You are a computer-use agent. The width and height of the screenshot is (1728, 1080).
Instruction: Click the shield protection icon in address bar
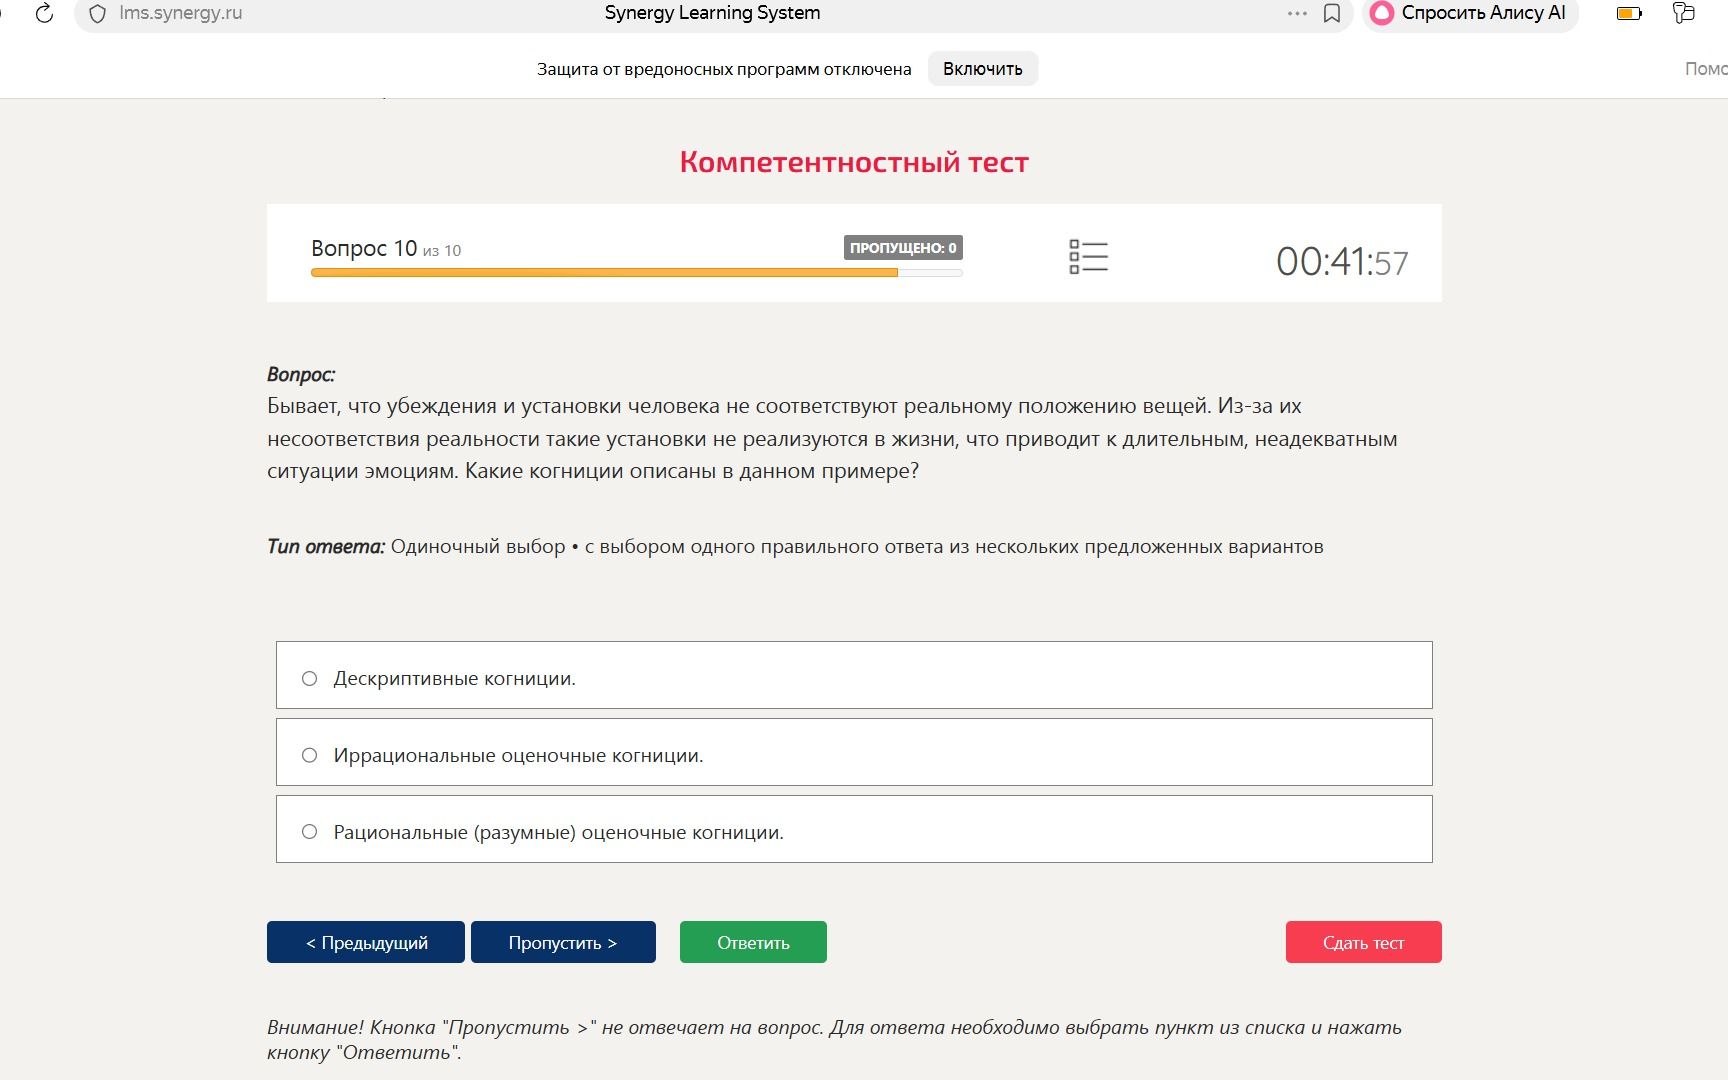97,14
